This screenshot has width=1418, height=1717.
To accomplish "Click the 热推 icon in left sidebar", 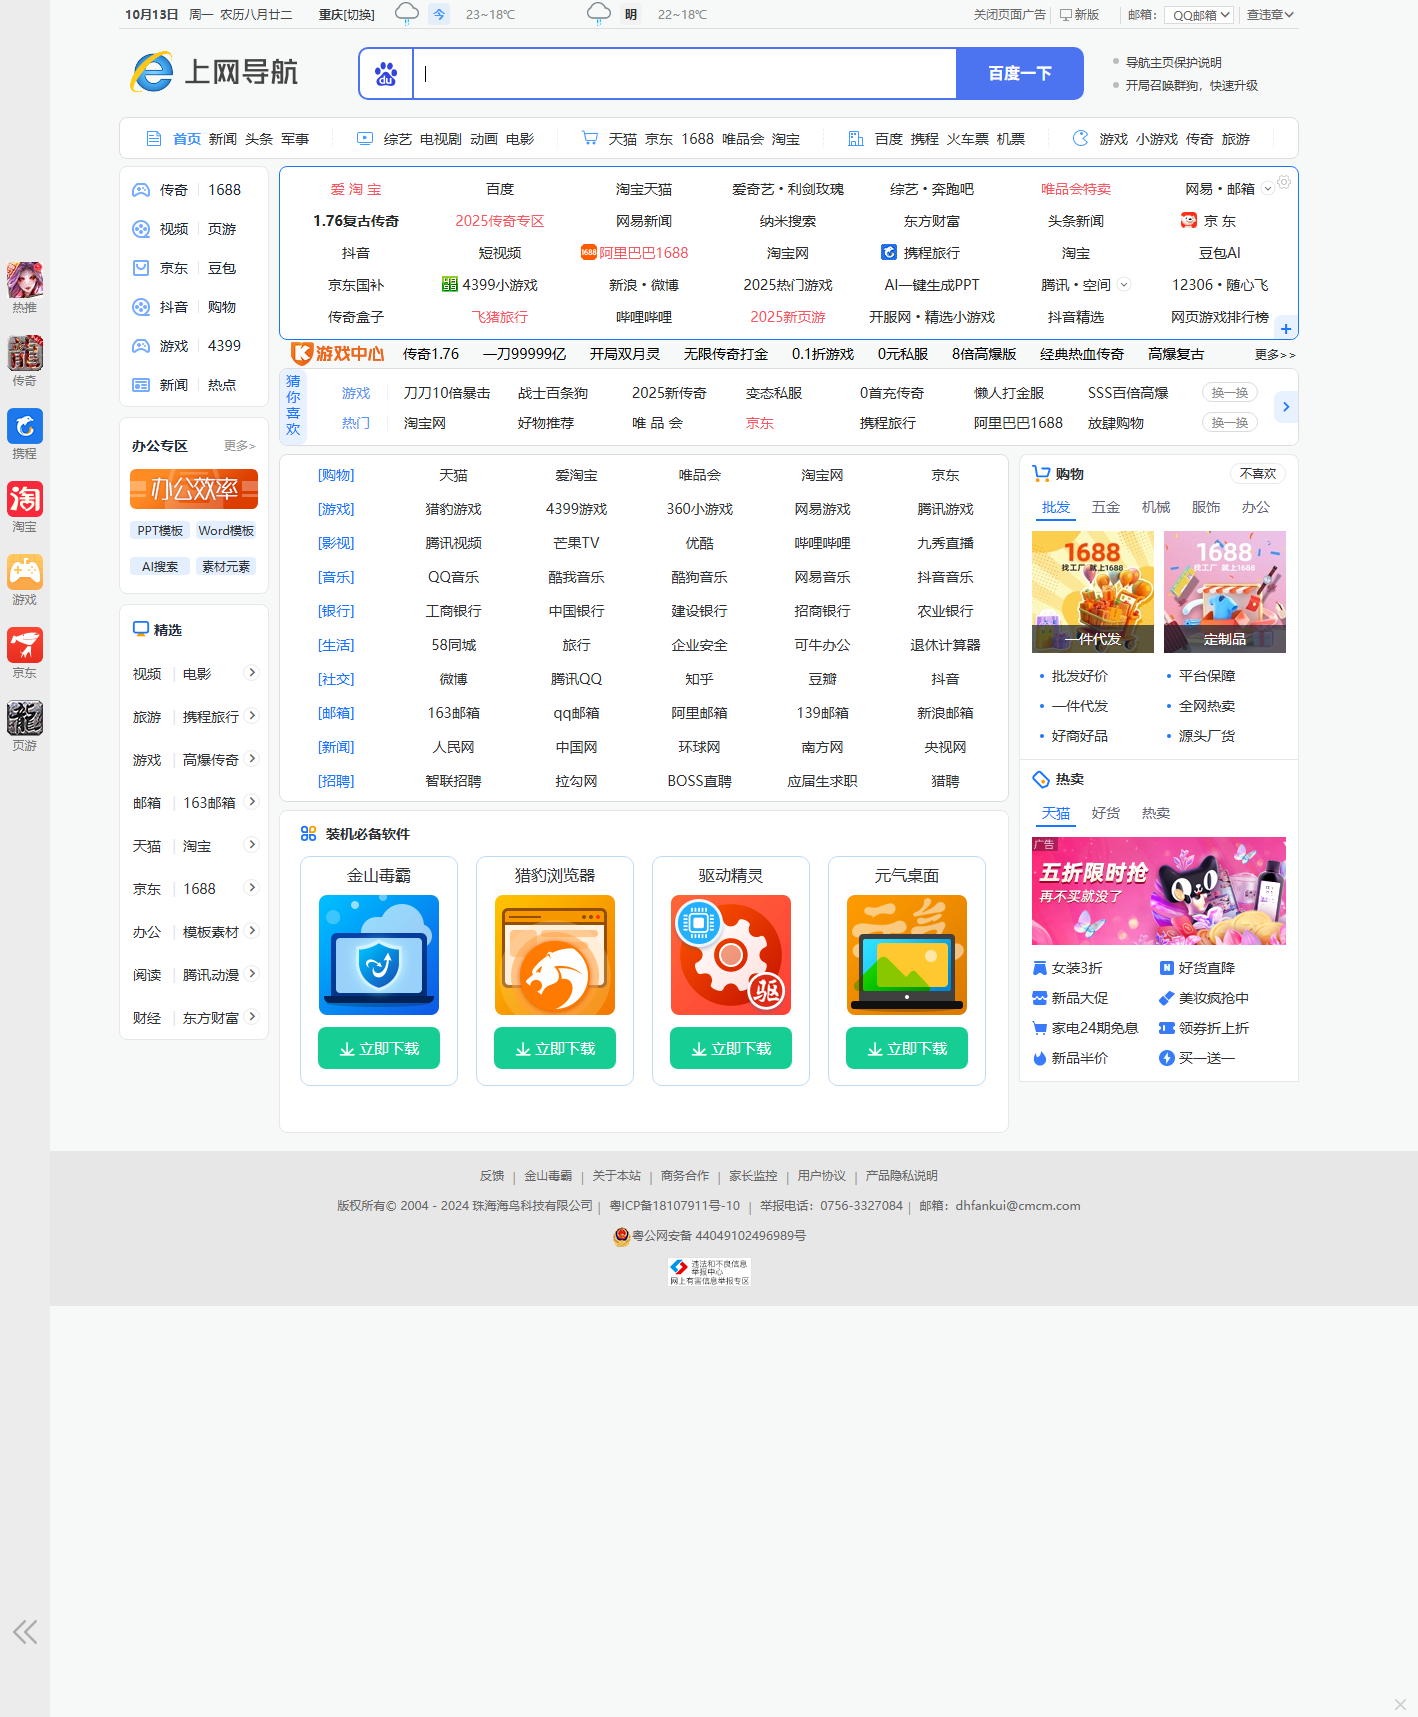I will (25, 280).
